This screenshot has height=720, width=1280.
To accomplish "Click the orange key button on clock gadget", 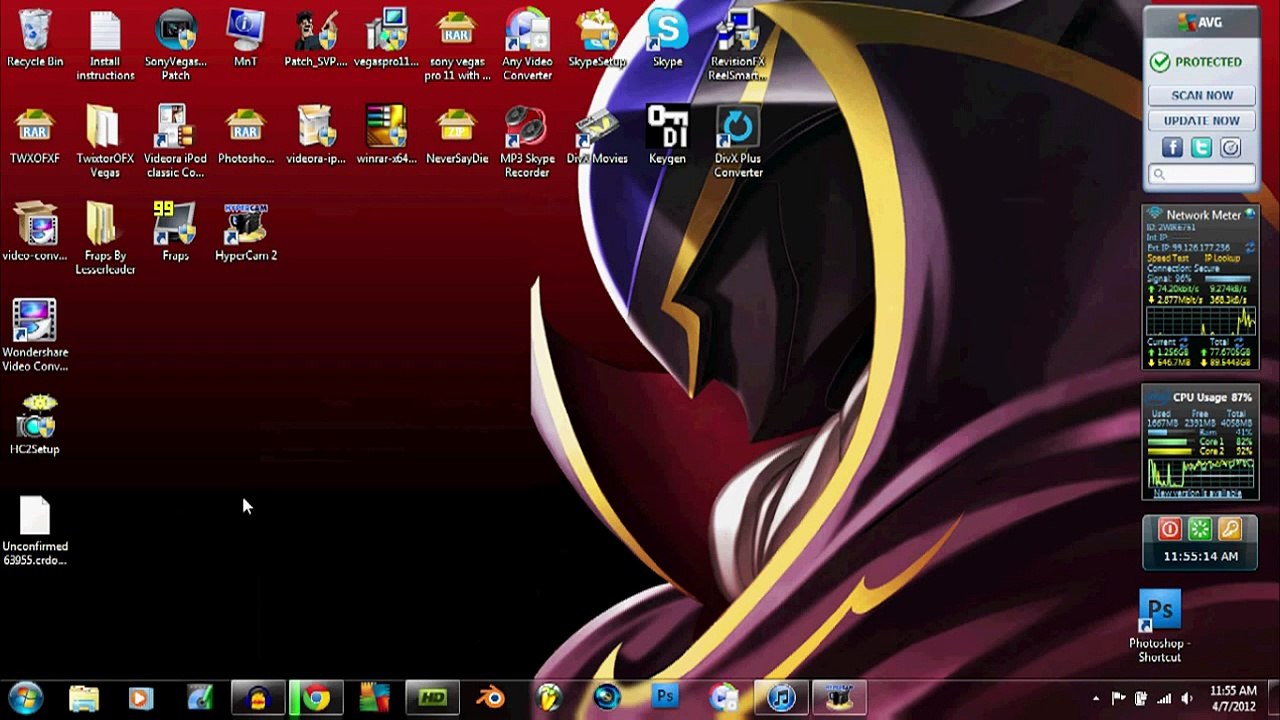I will tap(1230, 530).
